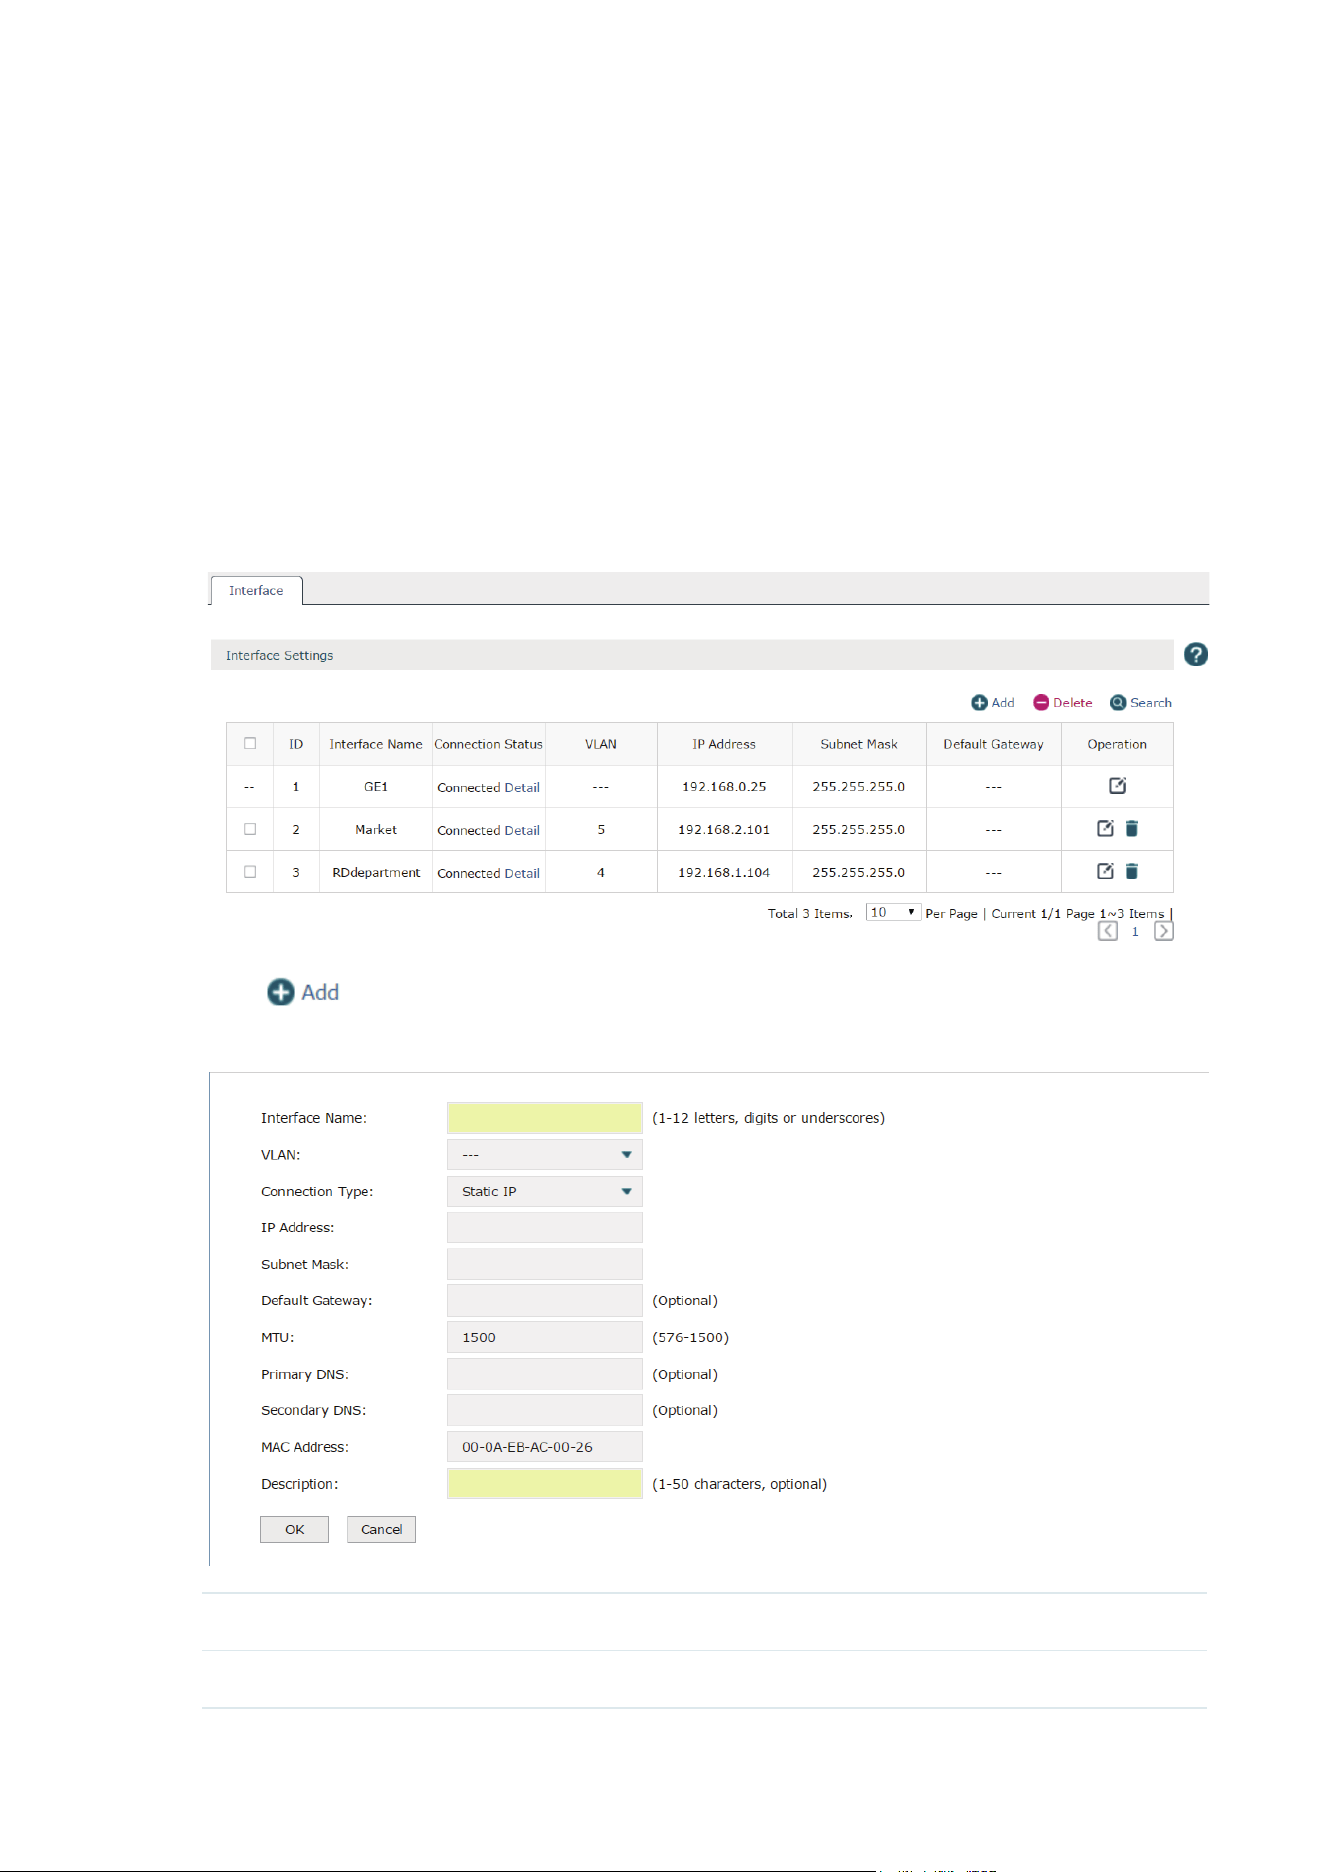1324x1872 pixels.
Task: Click the page number 1 in pagination
Action: (x=1135, y=932)
